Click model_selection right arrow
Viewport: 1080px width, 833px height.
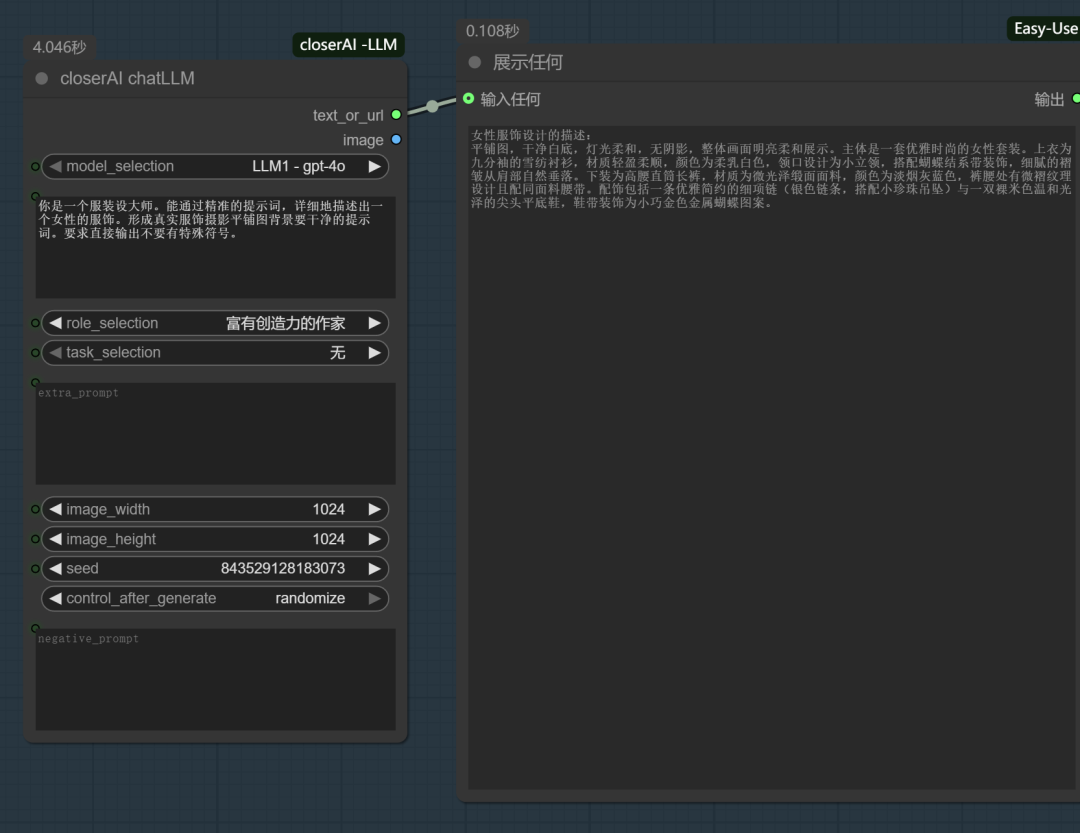[x=374, y=166]
